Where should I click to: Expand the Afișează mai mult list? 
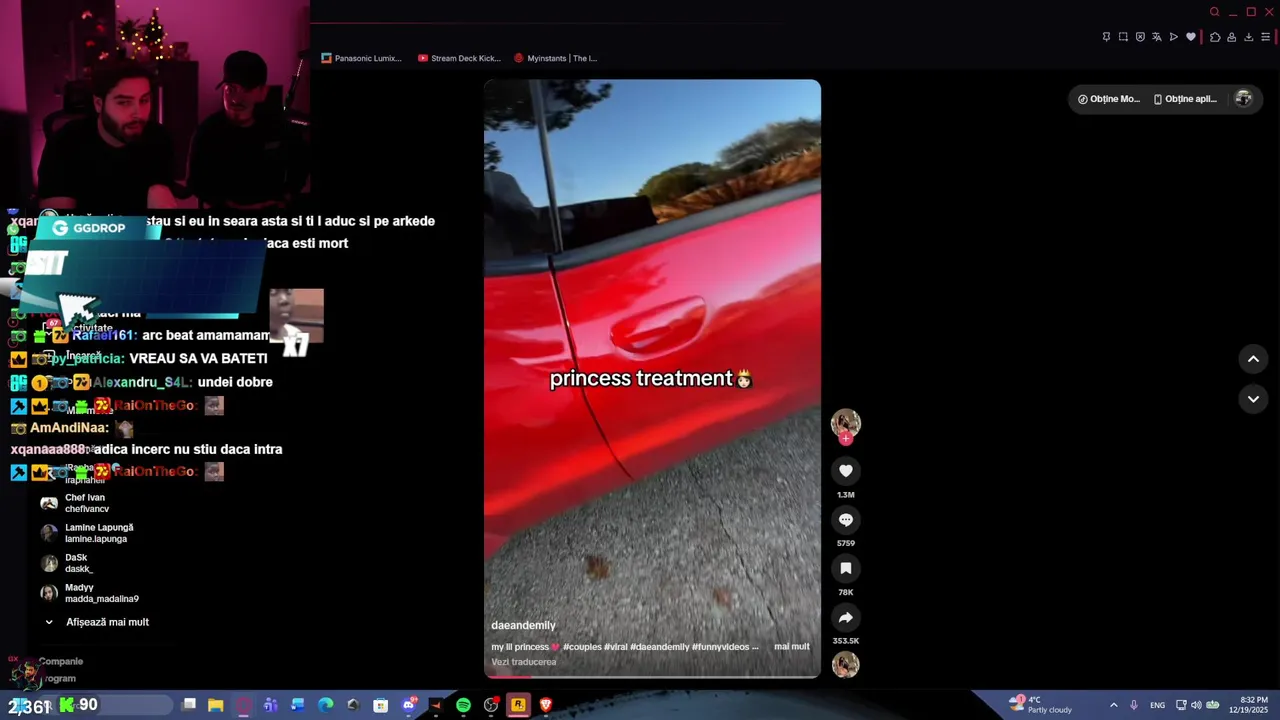(97, 622)
